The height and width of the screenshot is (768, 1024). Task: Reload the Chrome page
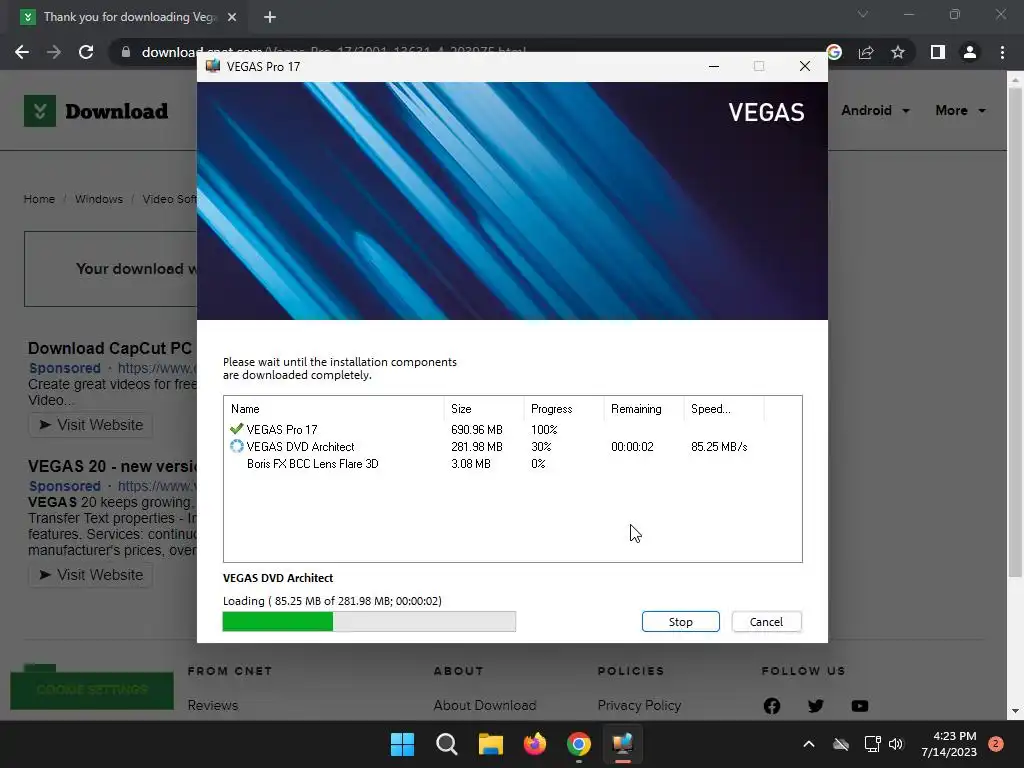pos(86,52)
